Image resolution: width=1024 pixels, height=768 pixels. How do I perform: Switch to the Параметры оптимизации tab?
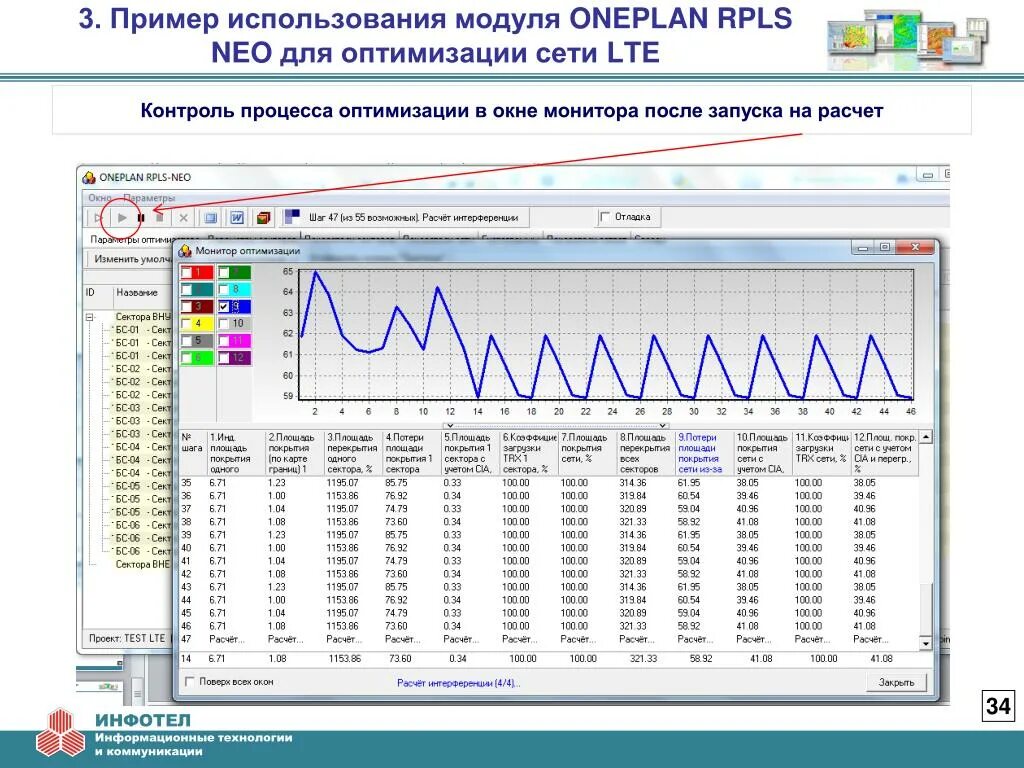tap(130, 240)
